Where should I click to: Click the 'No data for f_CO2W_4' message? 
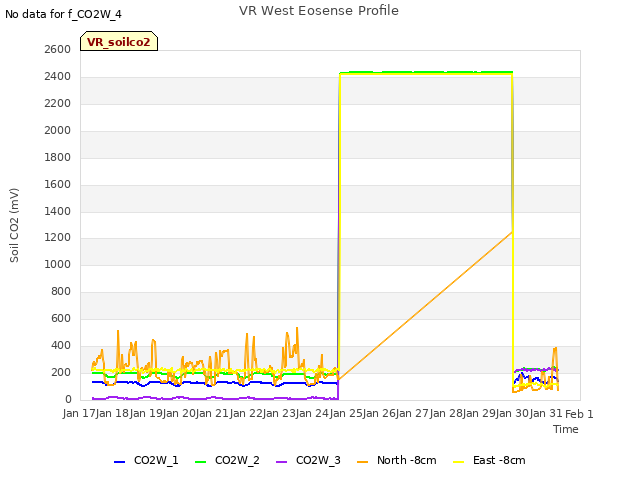63,14
